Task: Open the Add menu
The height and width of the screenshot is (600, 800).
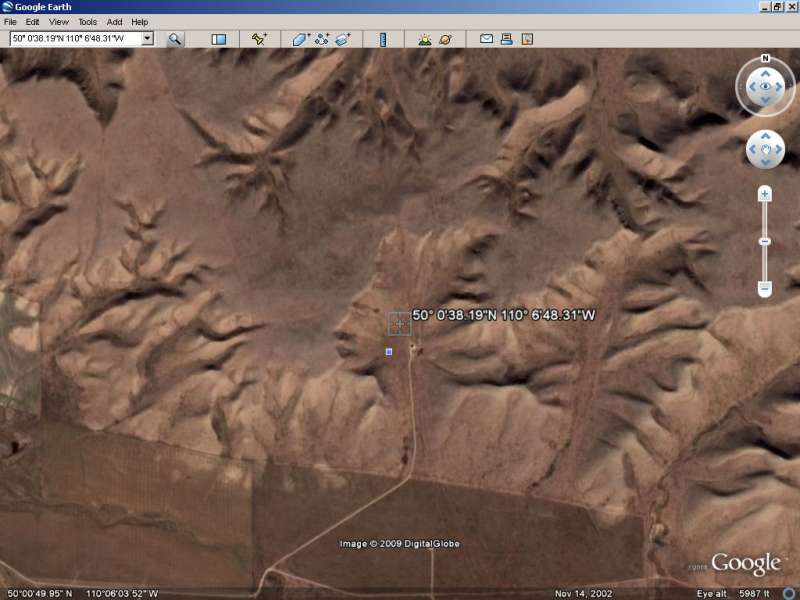Action: [x=114, y=21]
